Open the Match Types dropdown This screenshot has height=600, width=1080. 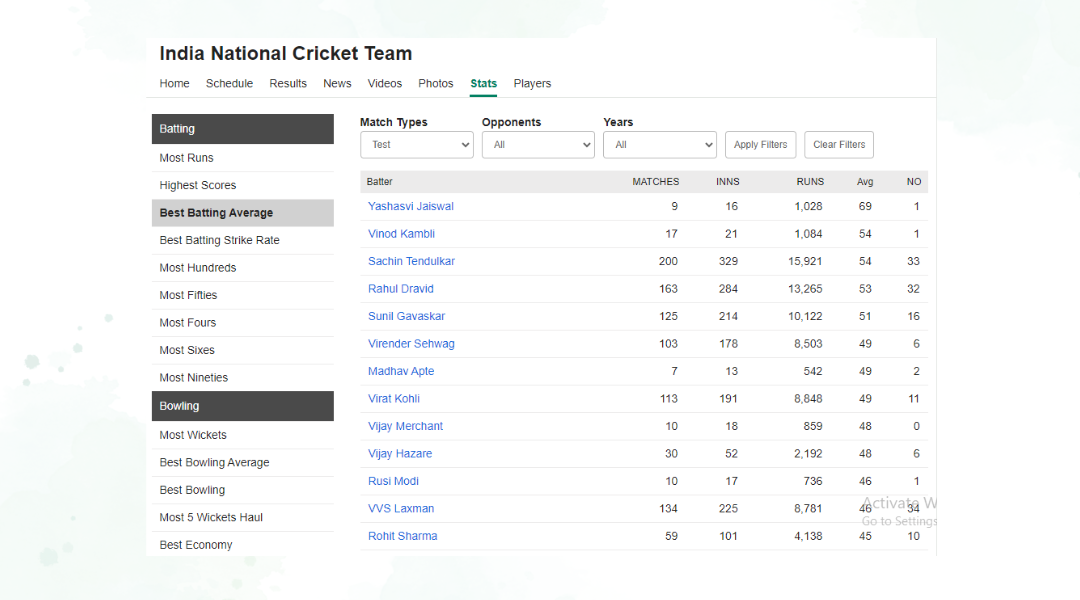coord(416,145)
